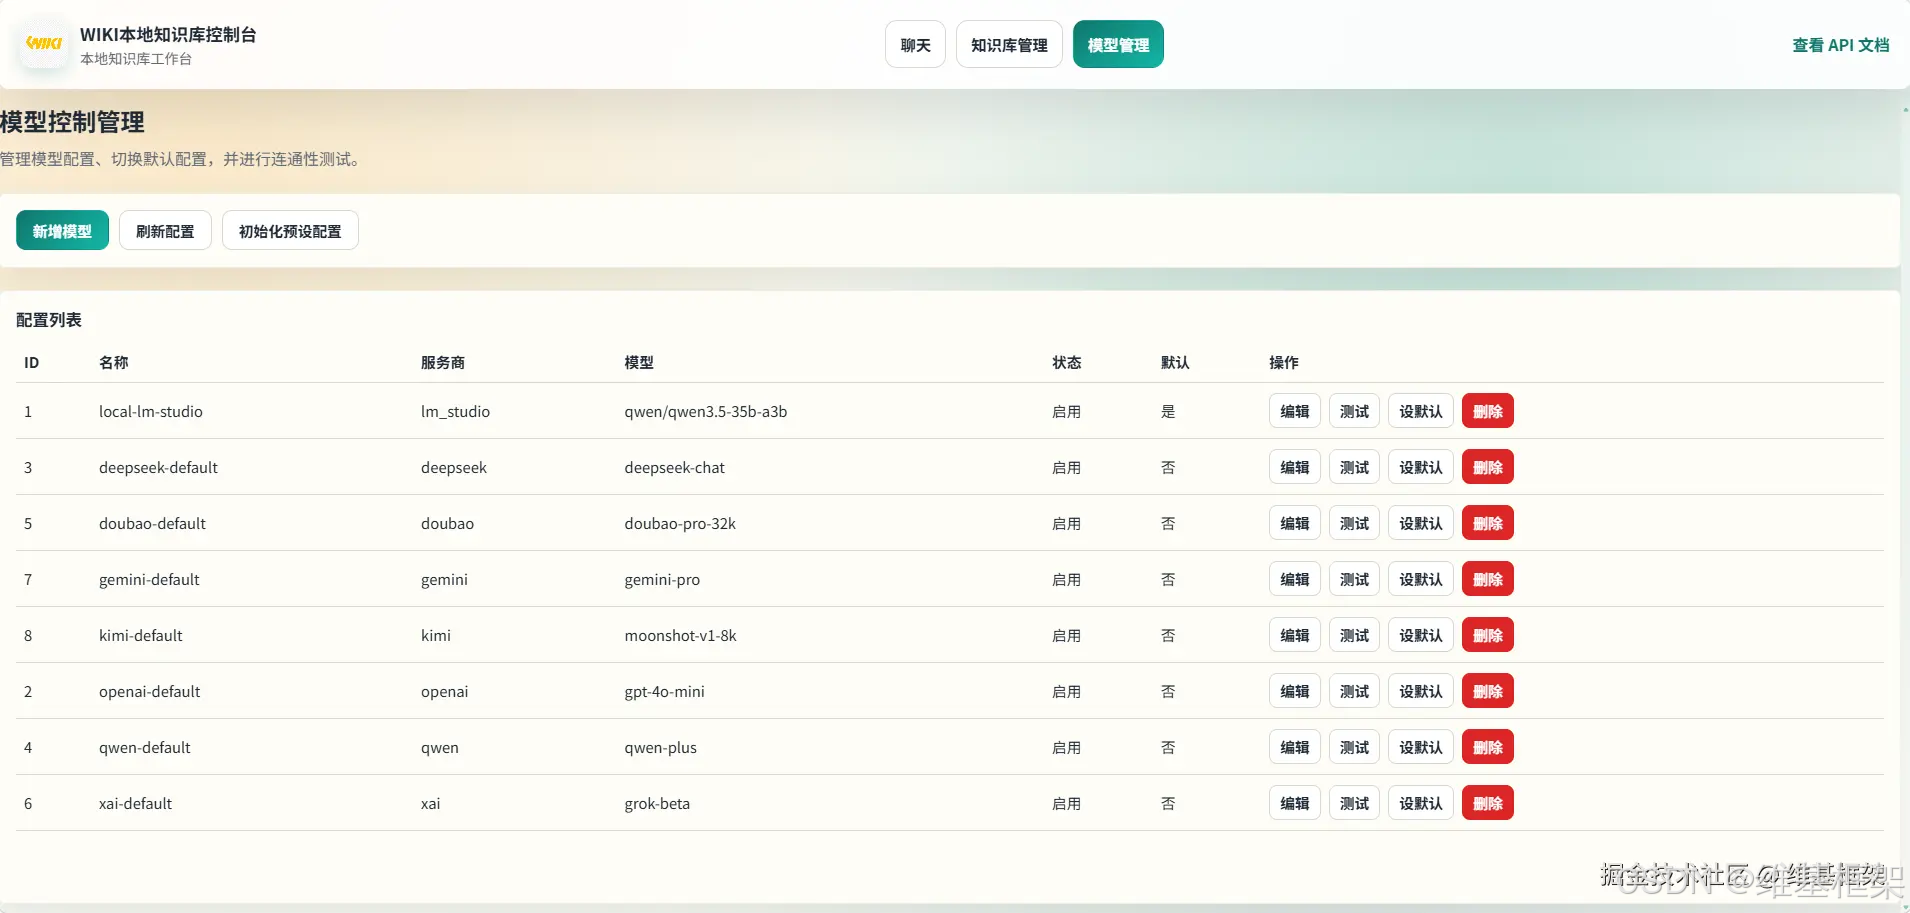Delete the deepseek-default row
The height and width of the screenshot is (913, 1910).
point(1488,467)
